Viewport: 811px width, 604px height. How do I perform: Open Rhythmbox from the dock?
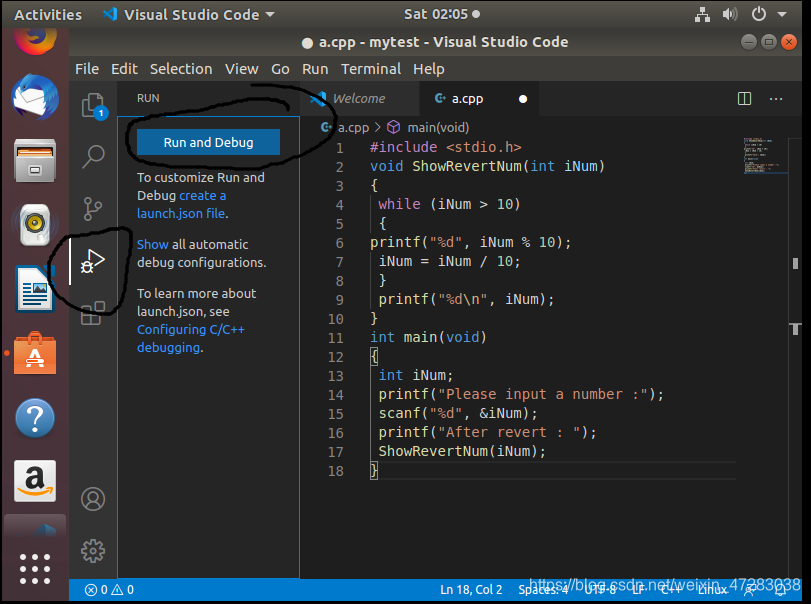pos(35,224)
